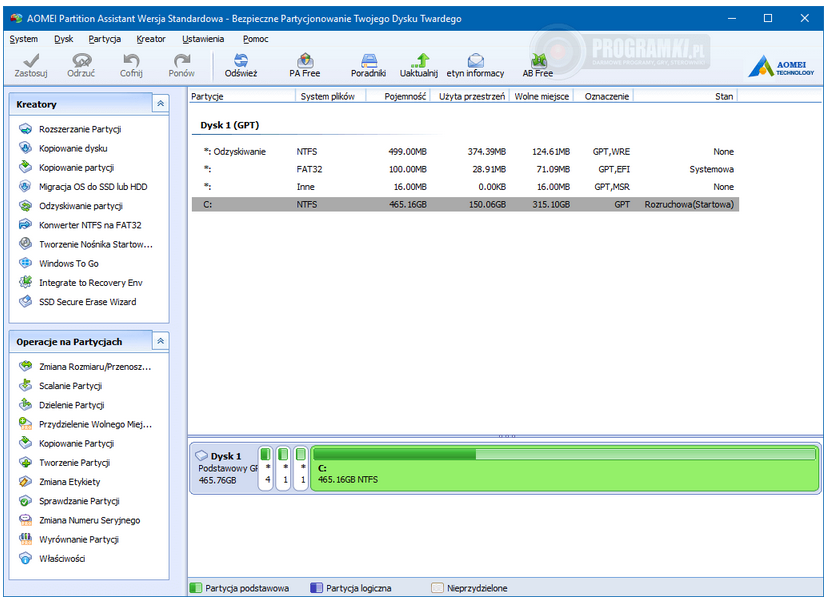826x598 pixels.
Task: Open Migracja OS do SSD lub HDD
Action: click(x=93, y=187)
